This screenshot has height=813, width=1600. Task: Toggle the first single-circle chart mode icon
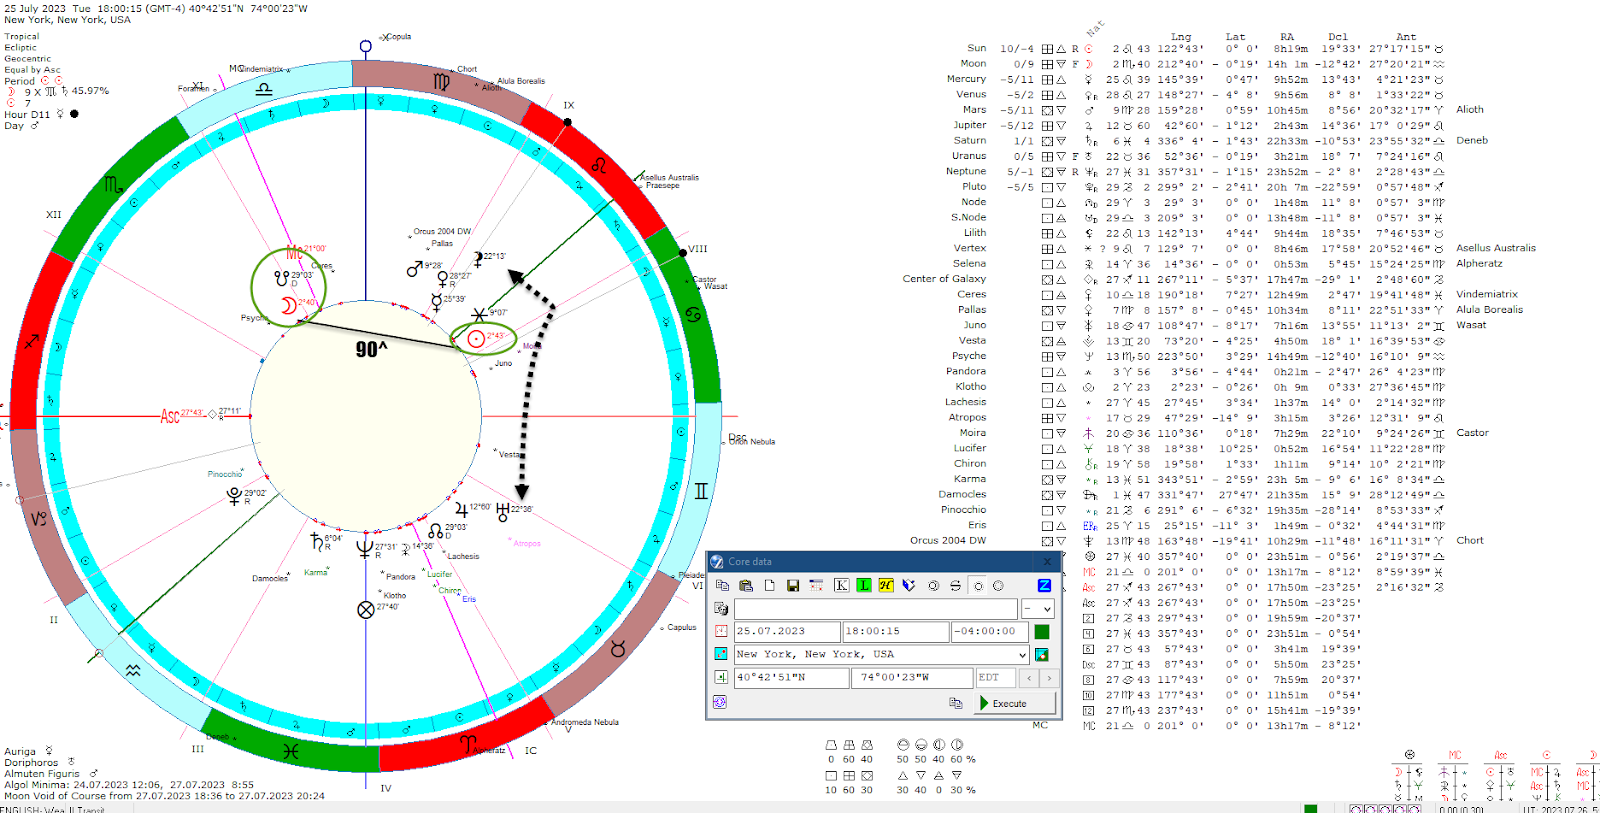coord(933,585)
